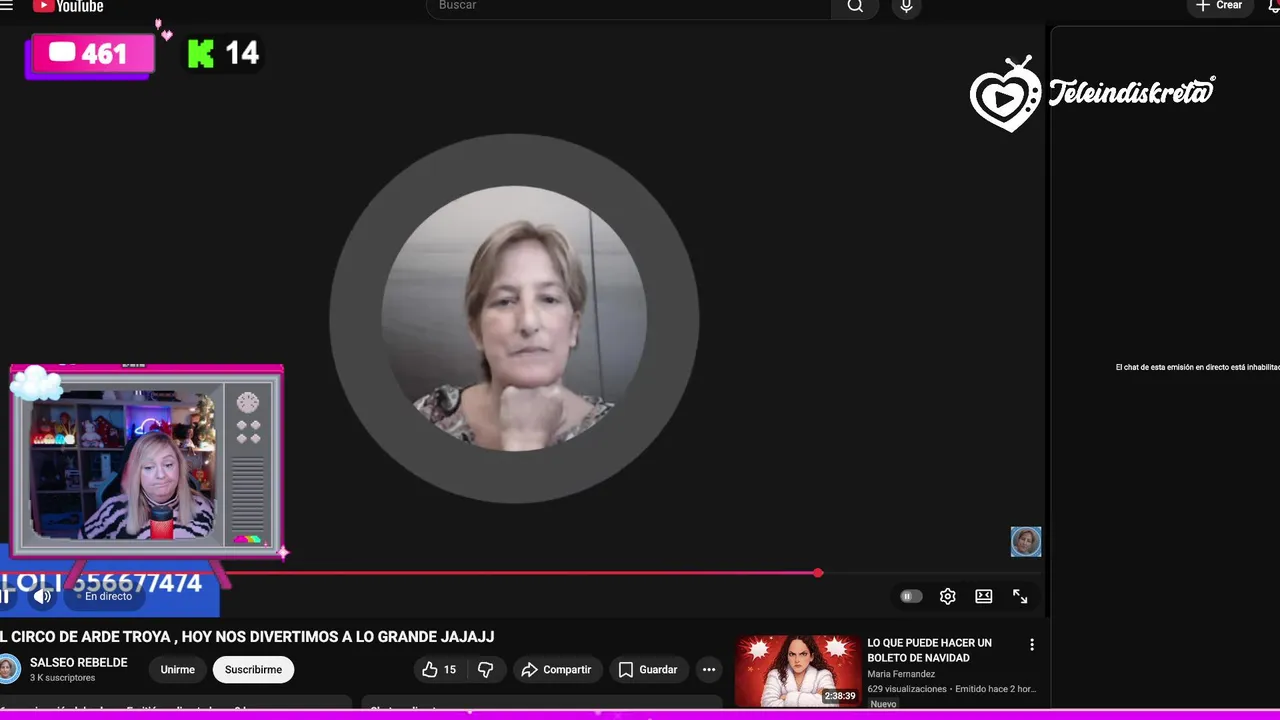Switch to theater mode view

click(x=984, y=596)
